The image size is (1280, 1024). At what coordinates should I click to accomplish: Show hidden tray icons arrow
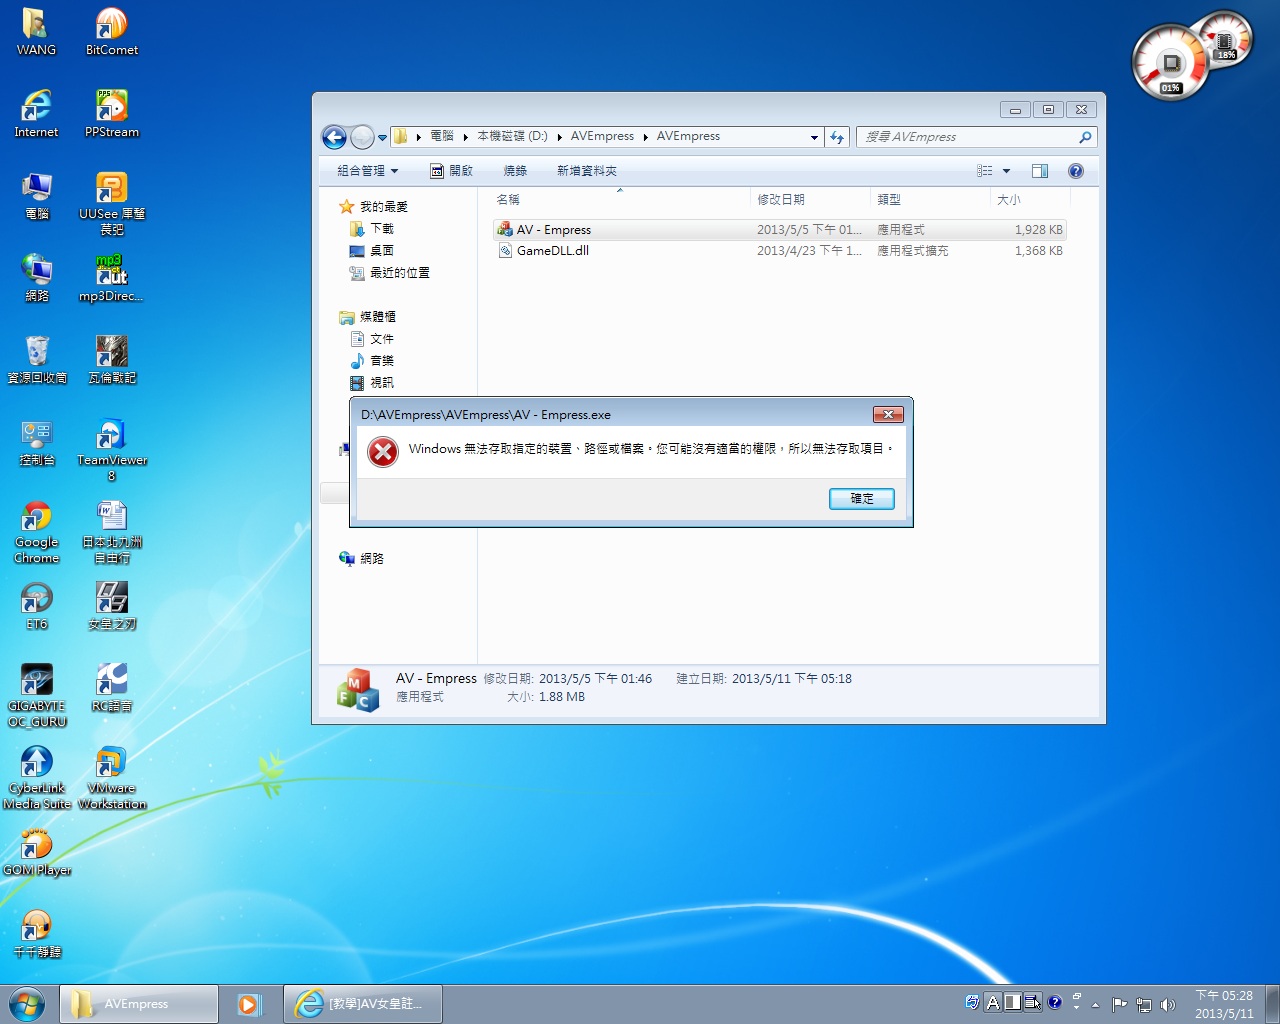1096,1004
